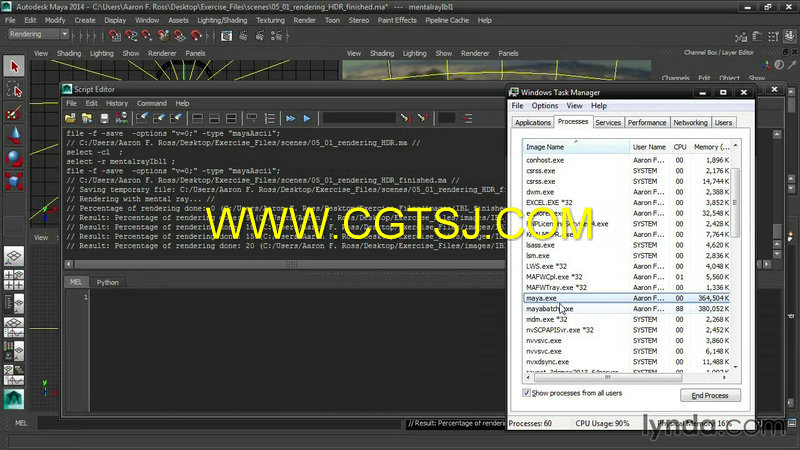Source script icon in Script Editor

tap(87, 118)
